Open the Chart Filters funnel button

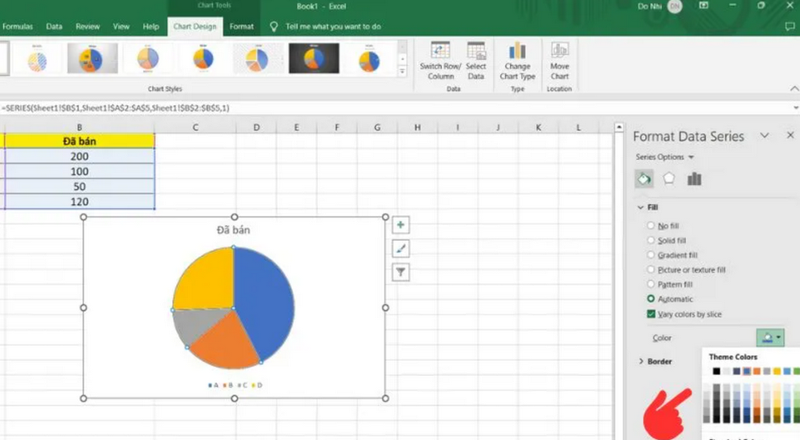click(x=401, y=272)
